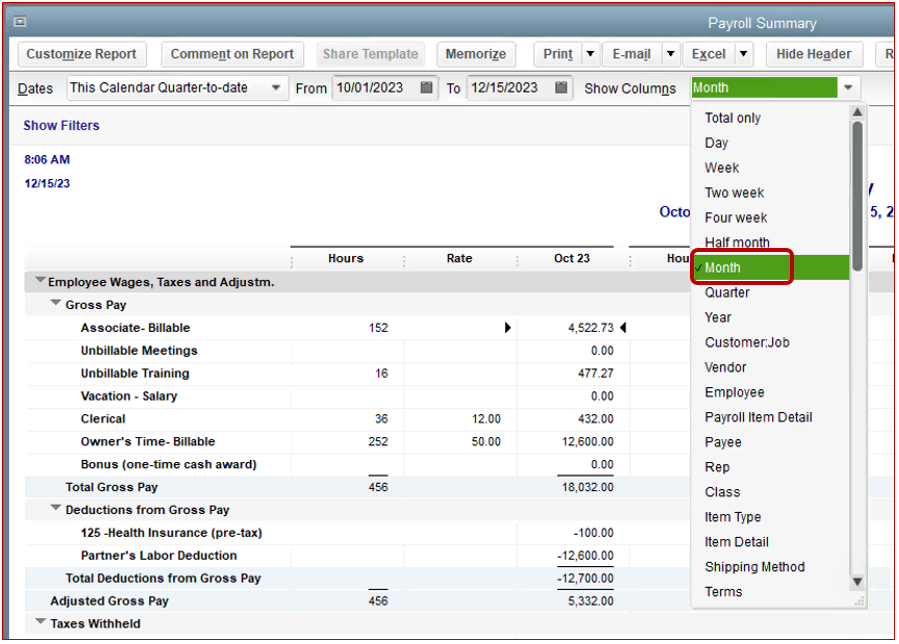This screenshot has height=644, width=899.
Task: Click 125 -Health Insurance (pre-tax) row label
Action: pyautogui.click(x=171, y=533)
